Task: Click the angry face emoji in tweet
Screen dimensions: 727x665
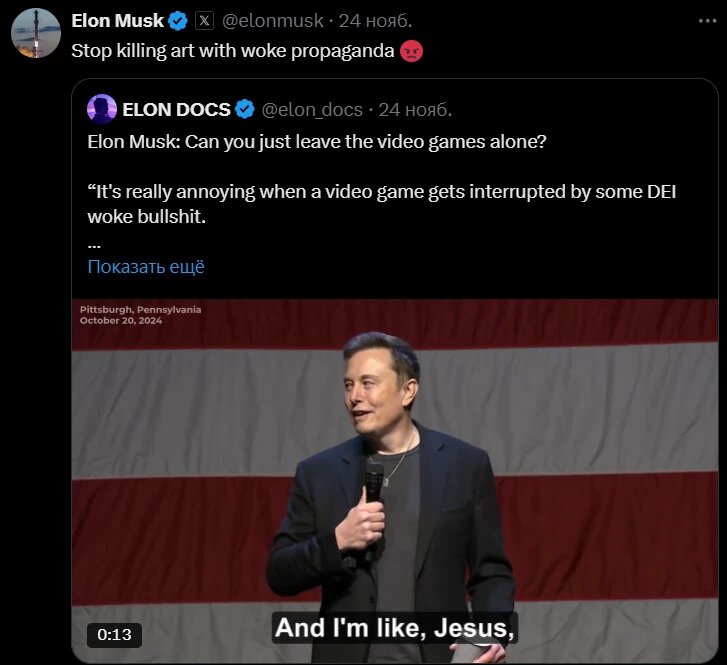Action: (x=410, y=51)
